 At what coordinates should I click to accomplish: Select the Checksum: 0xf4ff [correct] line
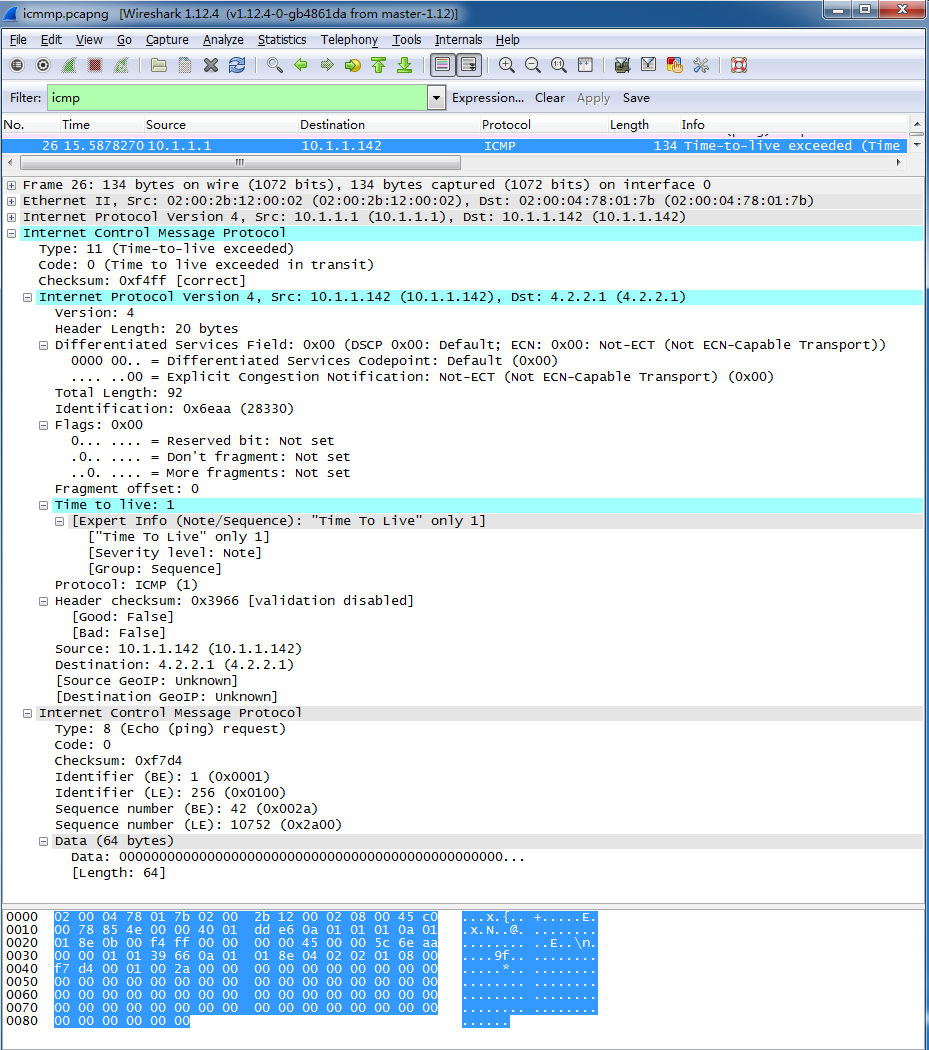142,281
